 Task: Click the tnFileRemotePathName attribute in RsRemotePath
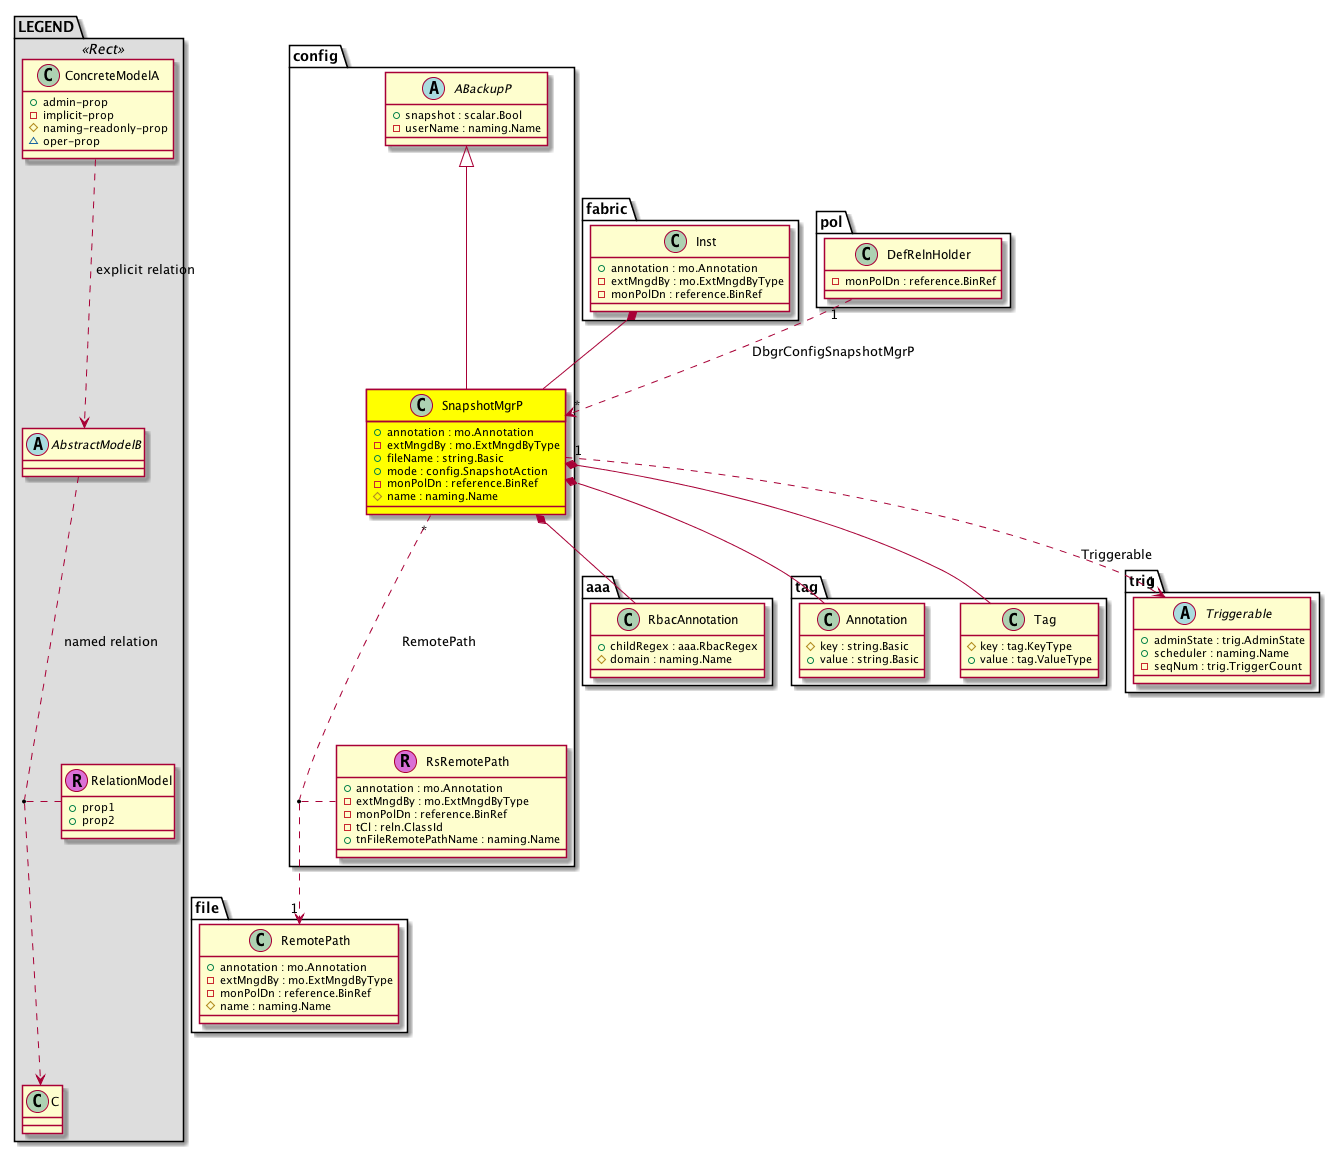(457, 840)
